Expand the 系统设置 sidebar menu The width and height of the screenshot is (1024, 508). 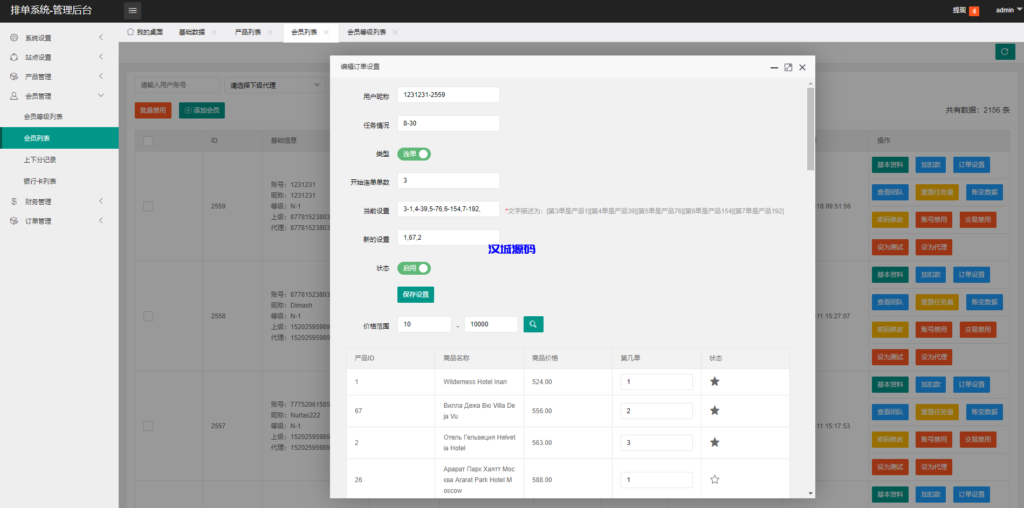click(x=59, y=38)
